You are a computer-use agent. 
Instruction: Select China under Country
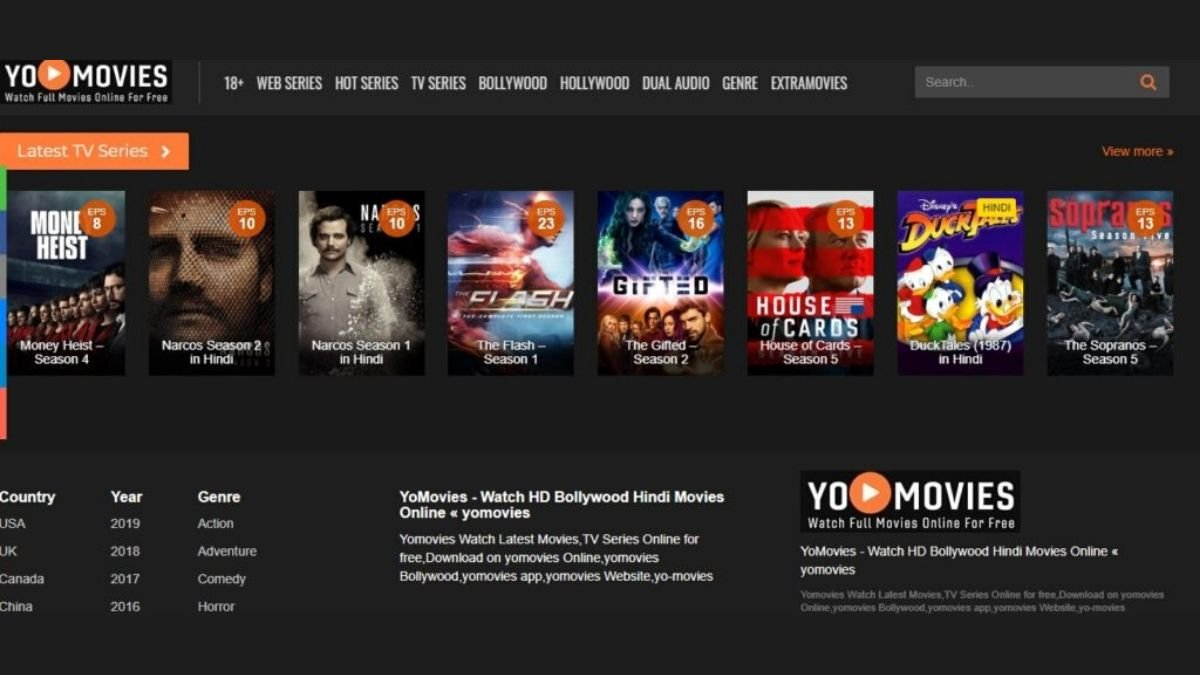pos(17,606)
